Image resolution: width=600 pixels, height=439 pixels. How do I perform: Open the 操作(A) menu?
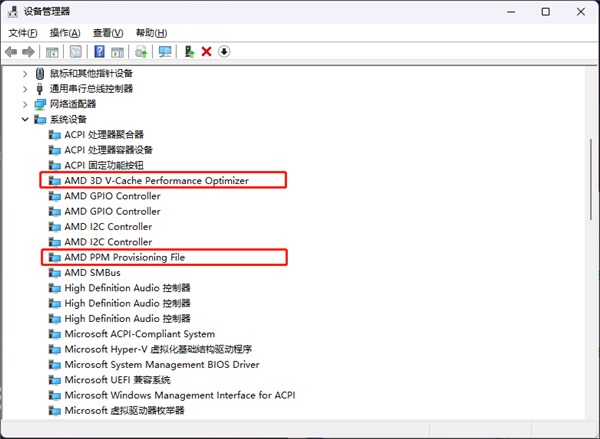(x=65, y=33)
